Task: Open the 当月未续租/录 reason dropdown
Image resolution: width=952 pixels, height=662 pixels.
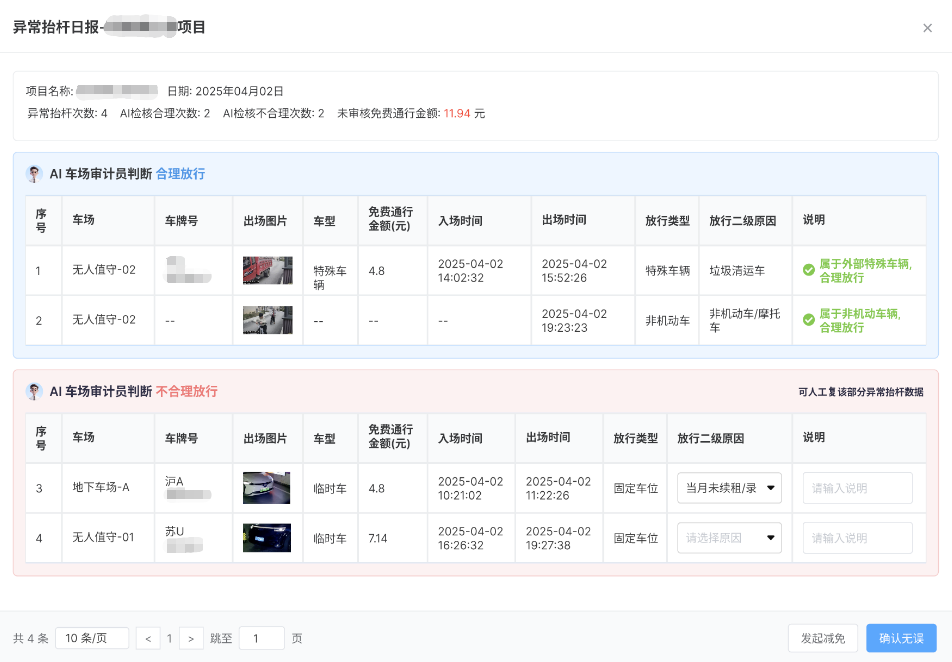Action: tap(729, 488)
